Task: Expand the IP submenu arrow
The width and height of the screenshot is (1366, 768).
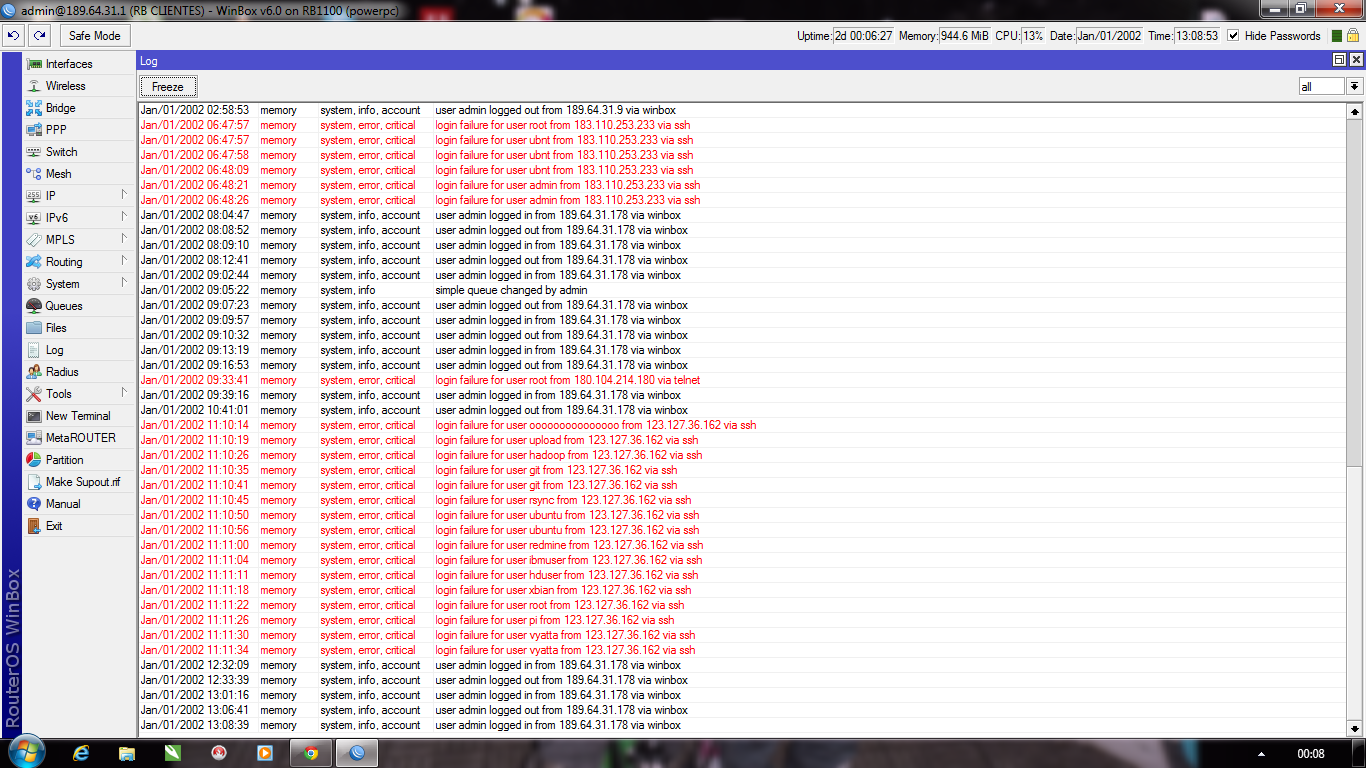Action: pos(124,196)
